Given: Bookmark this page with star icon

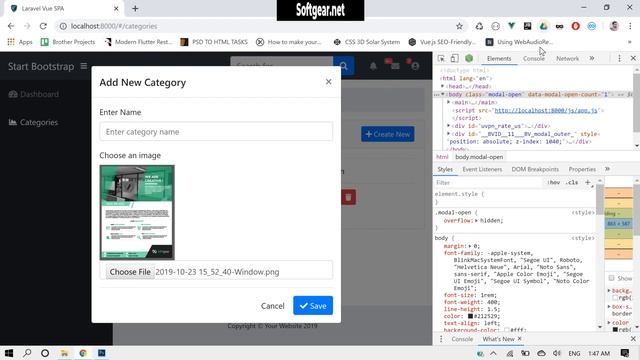Looking at the screenshot, I should [x=459, y=26].
